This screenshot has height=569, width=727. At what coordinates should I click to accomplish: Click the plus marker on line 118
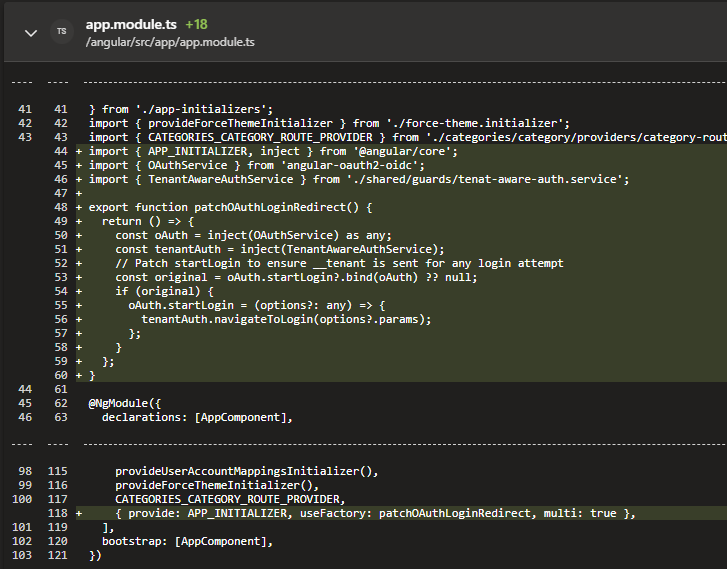coord(79,513)
